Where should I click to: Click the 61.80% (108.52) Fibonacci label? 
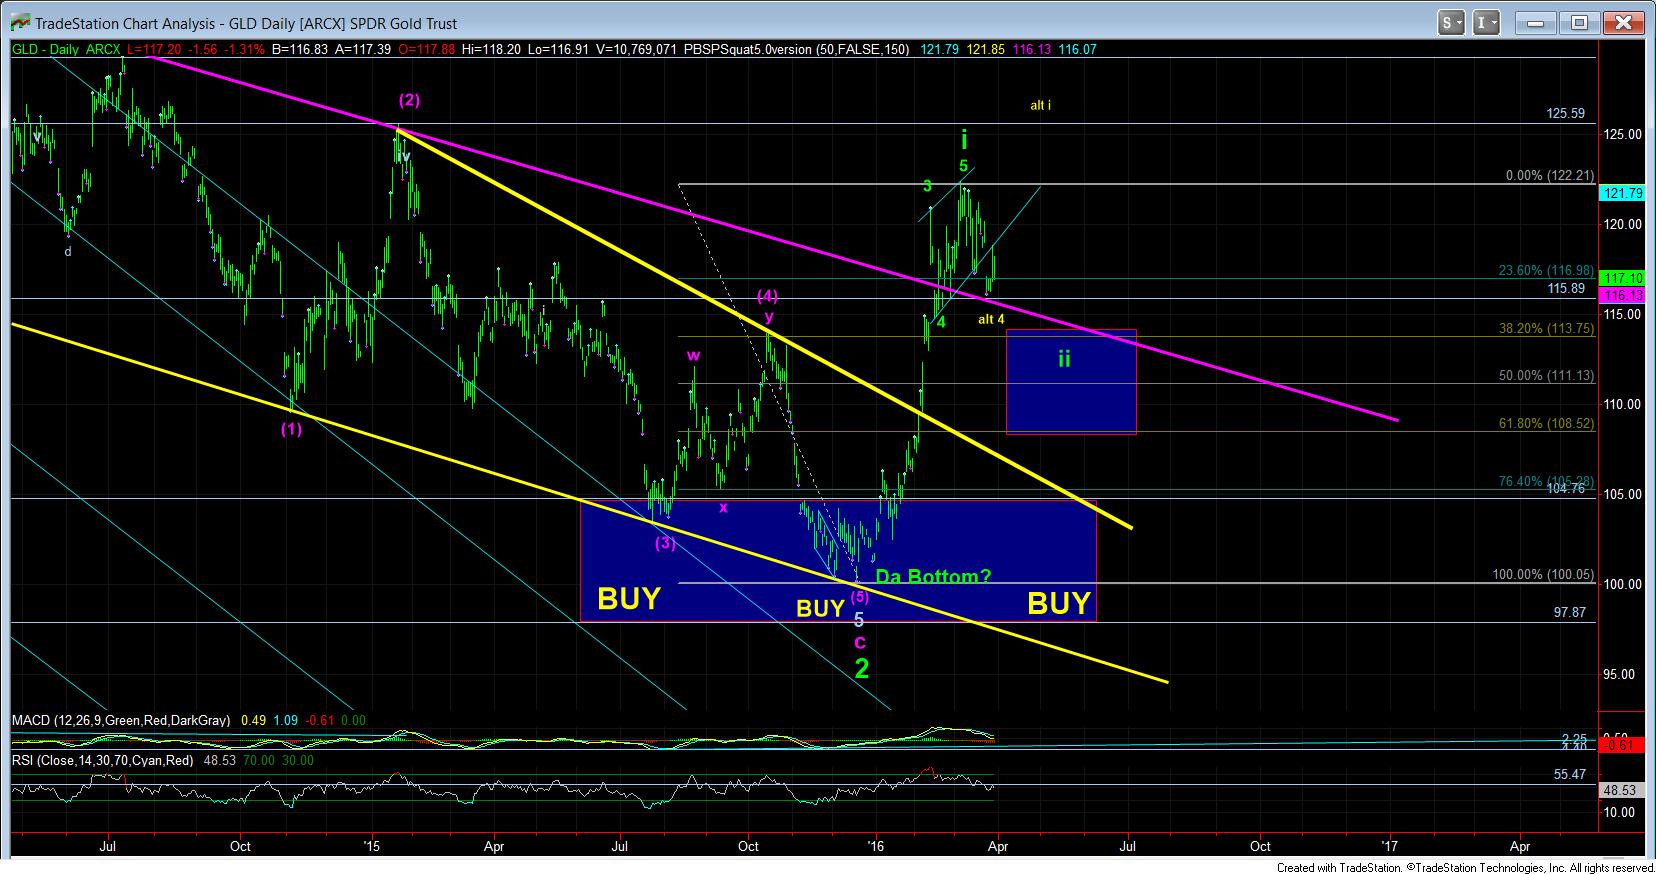pos(1546,423)
